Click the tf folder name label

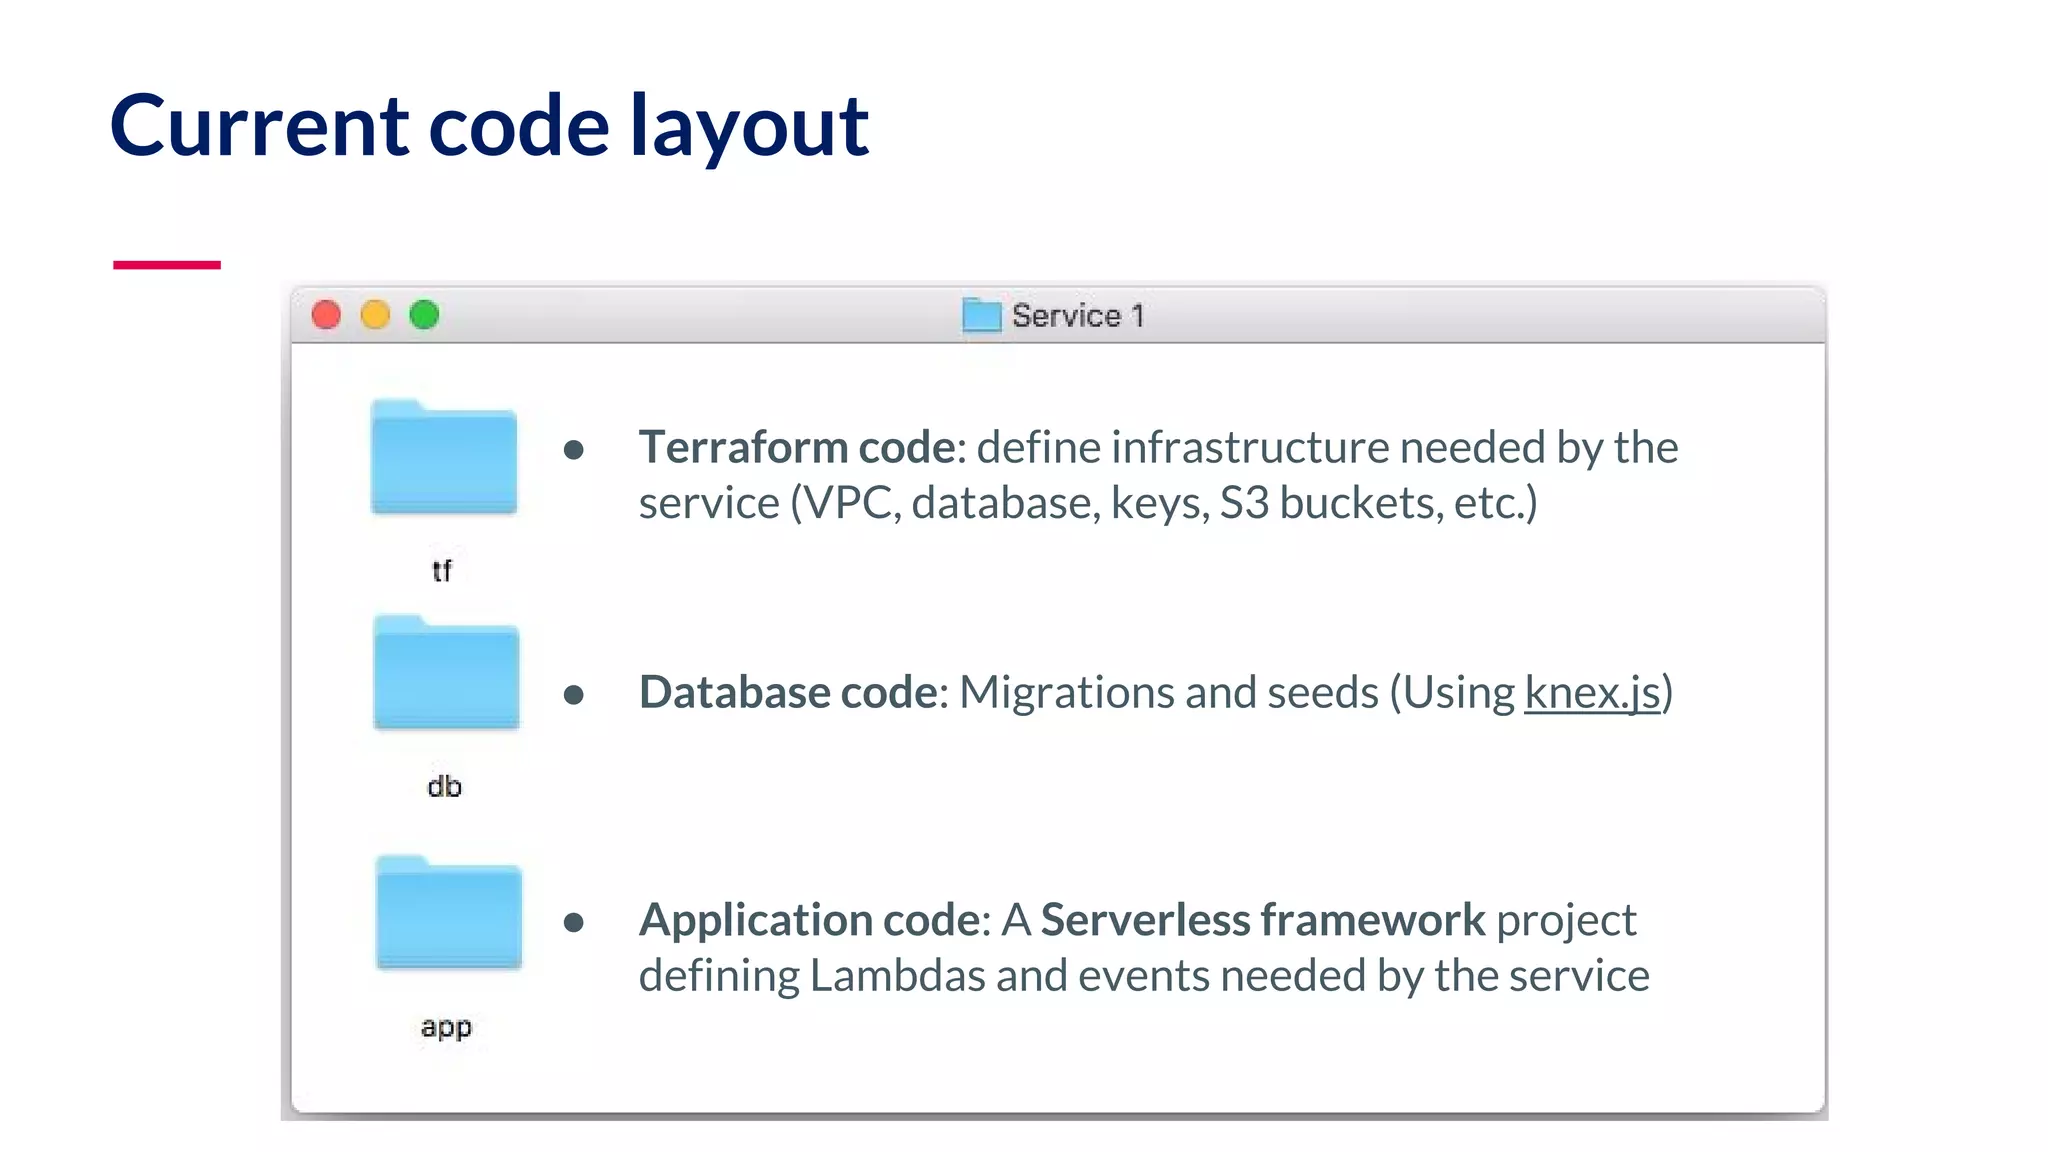coord(442,571)
